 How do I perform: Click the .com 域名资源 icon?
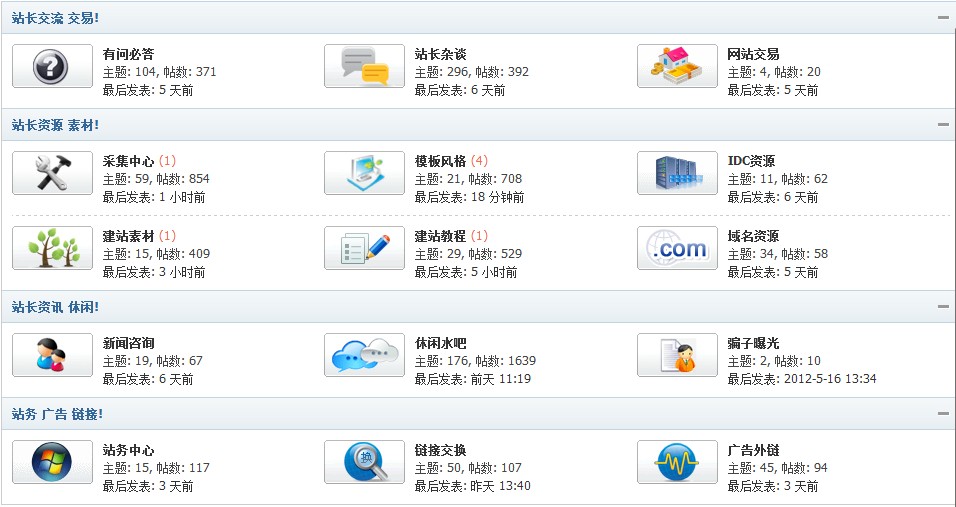pos(677,249)
